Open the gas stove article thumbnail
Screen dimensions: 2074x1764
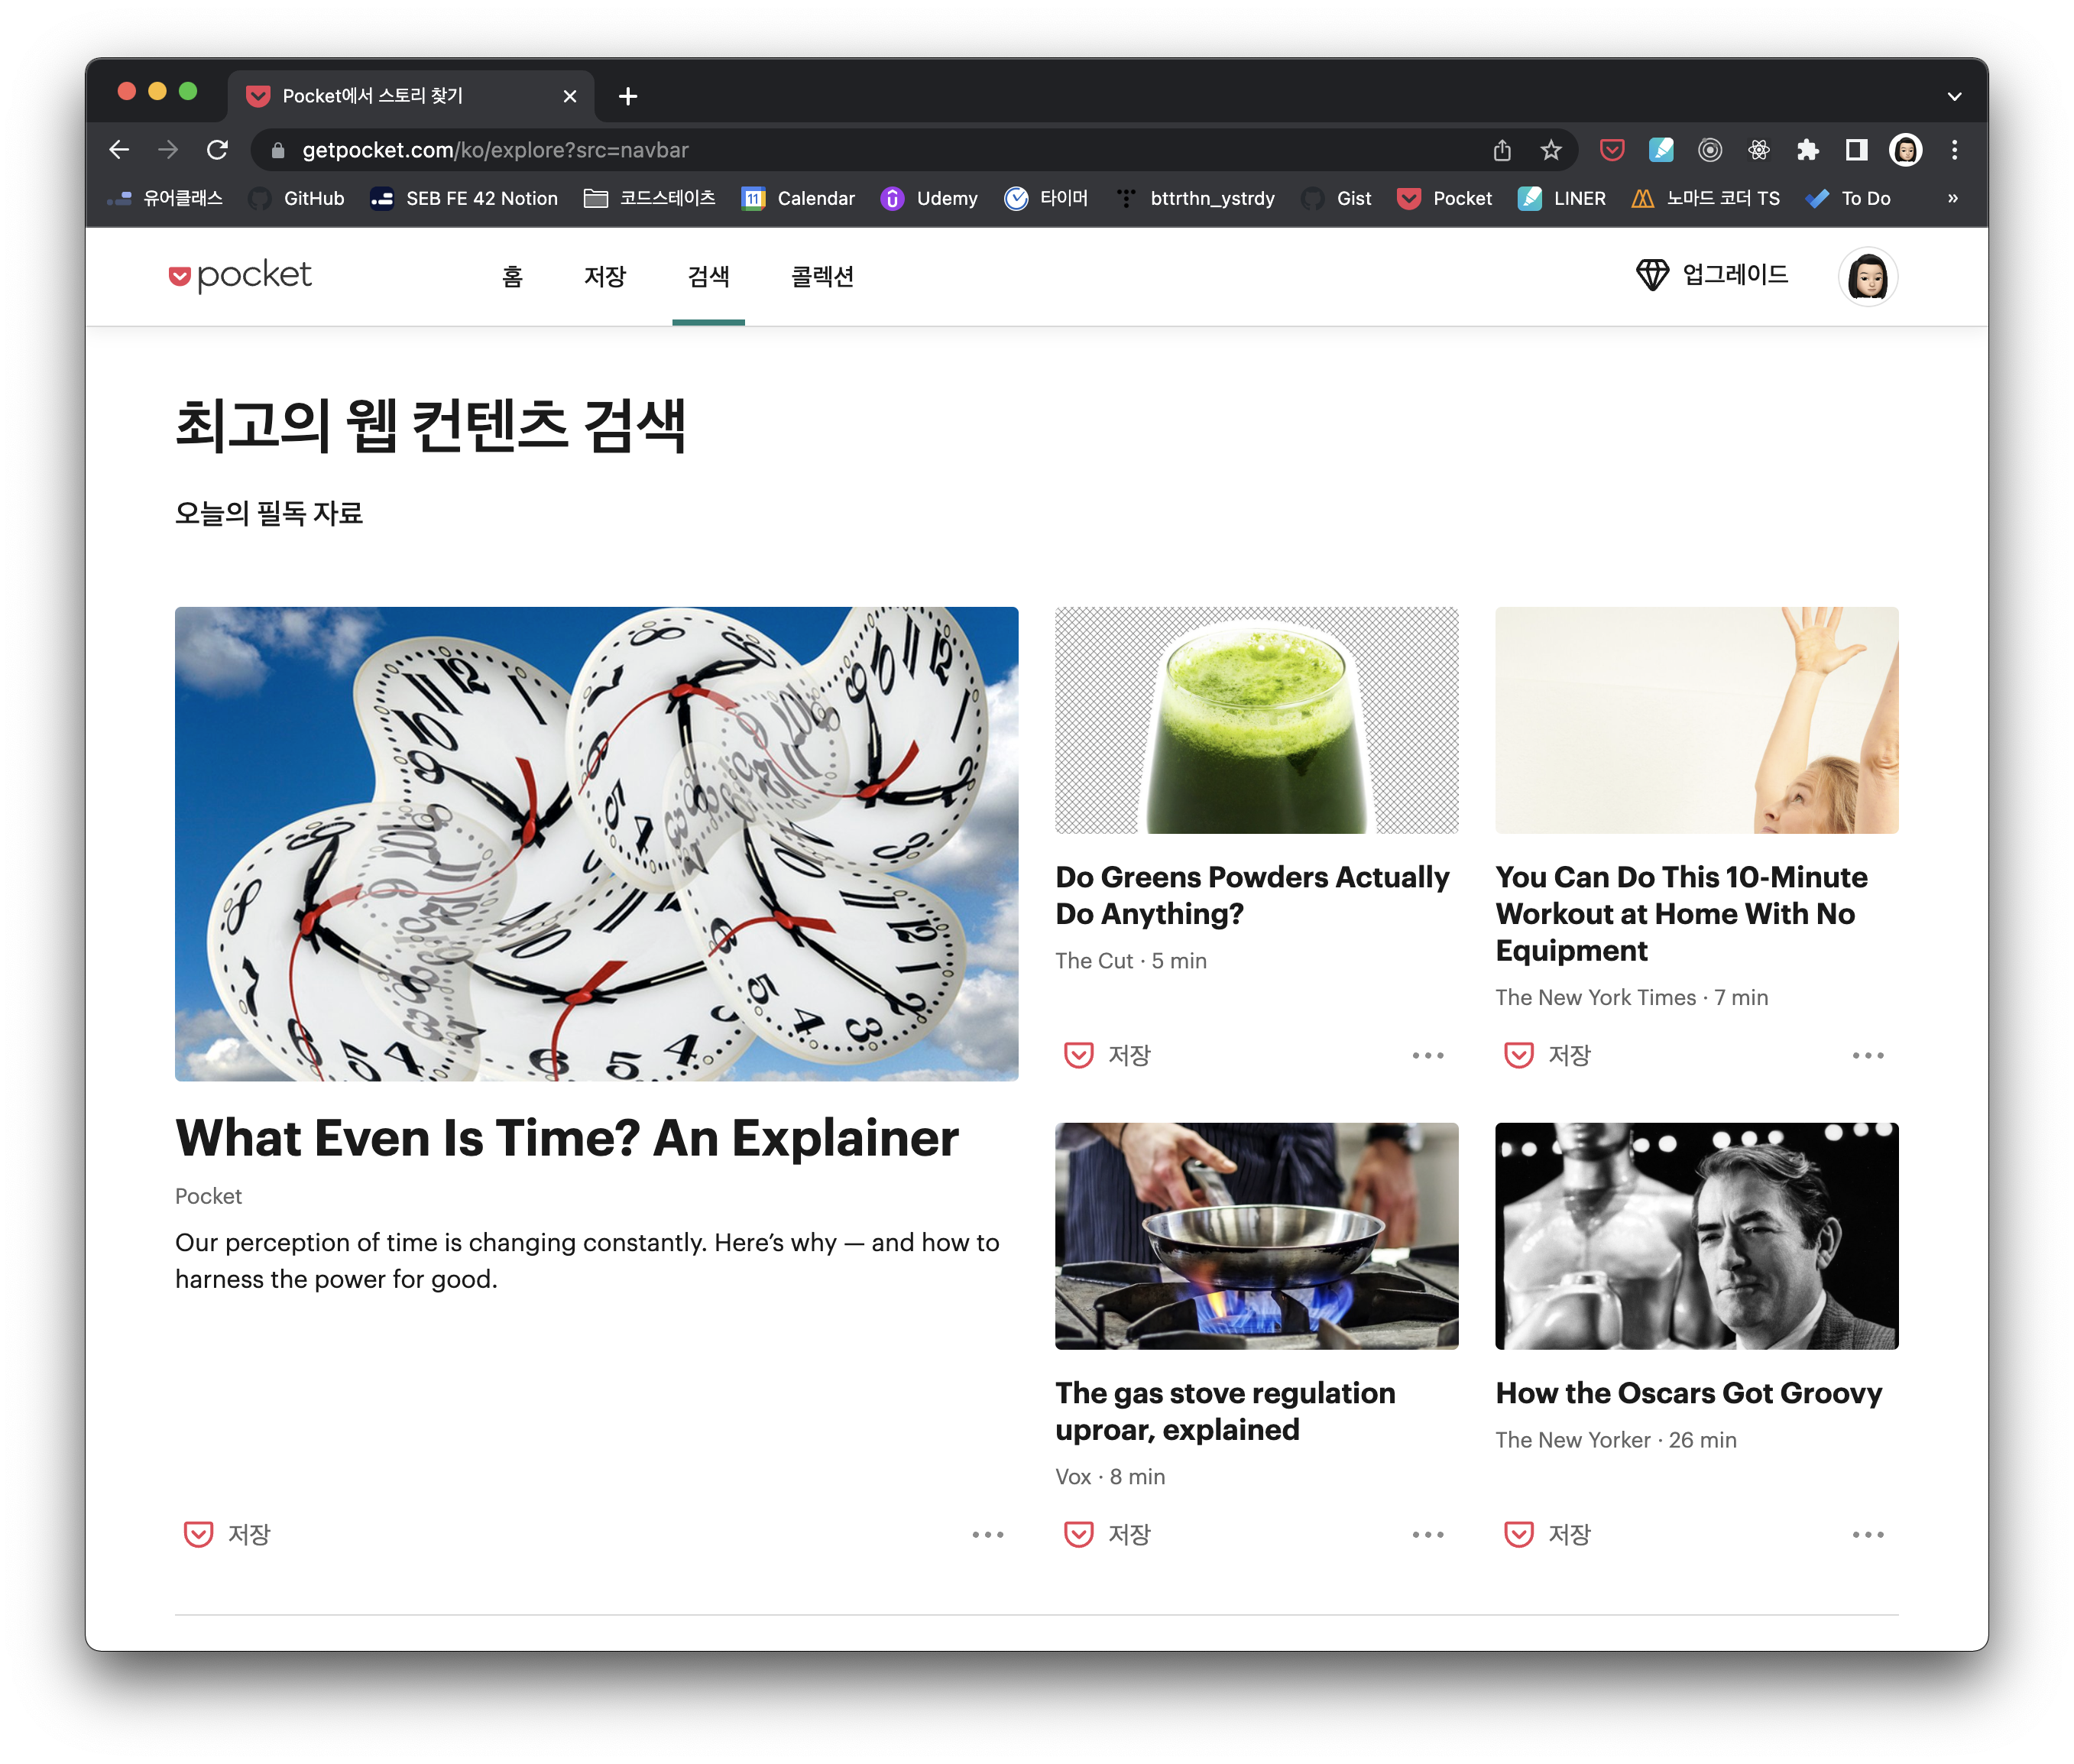[x=1256, y=1235]
